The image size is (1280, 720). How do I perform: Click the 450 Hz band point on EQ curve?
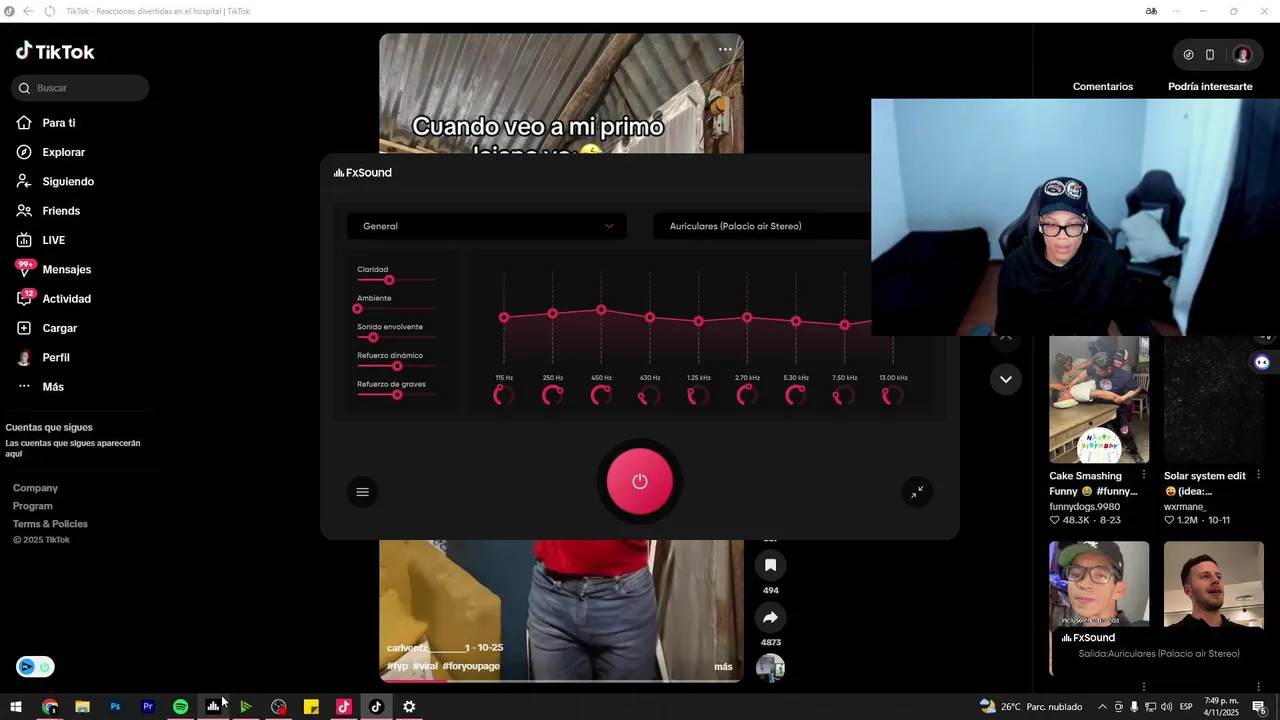click(601, 310)
